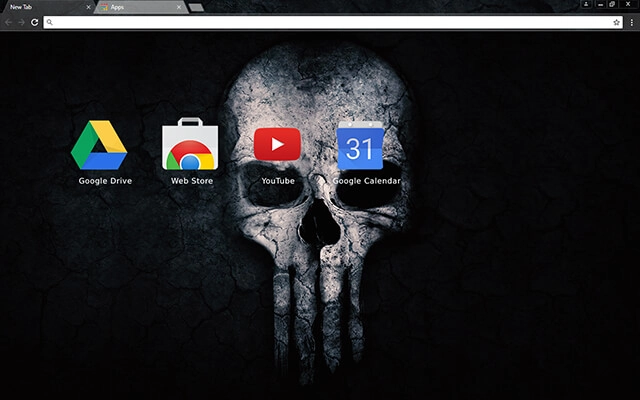Launch the Chrome Web Store app
The image size is (640, 400).
pyautogui.click(x=190, y=144)
